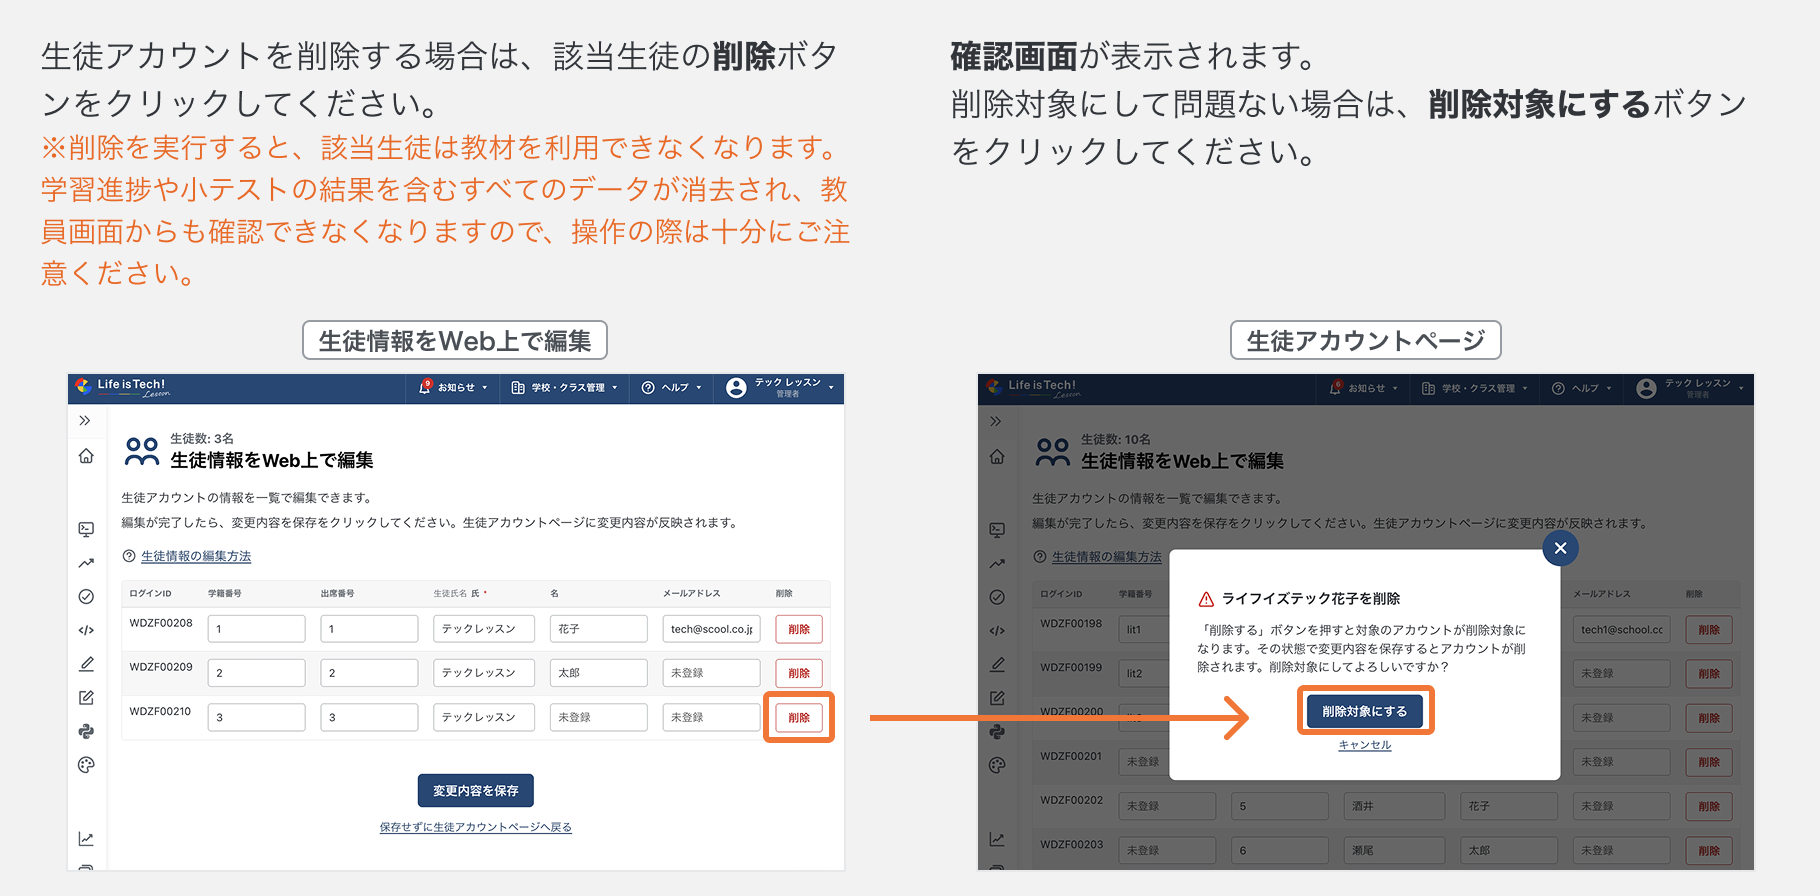The width and height of the screenshot is (1820, 896).
Task: Click the notification bell in left screenshot header
Action: (x=425, y=387)
